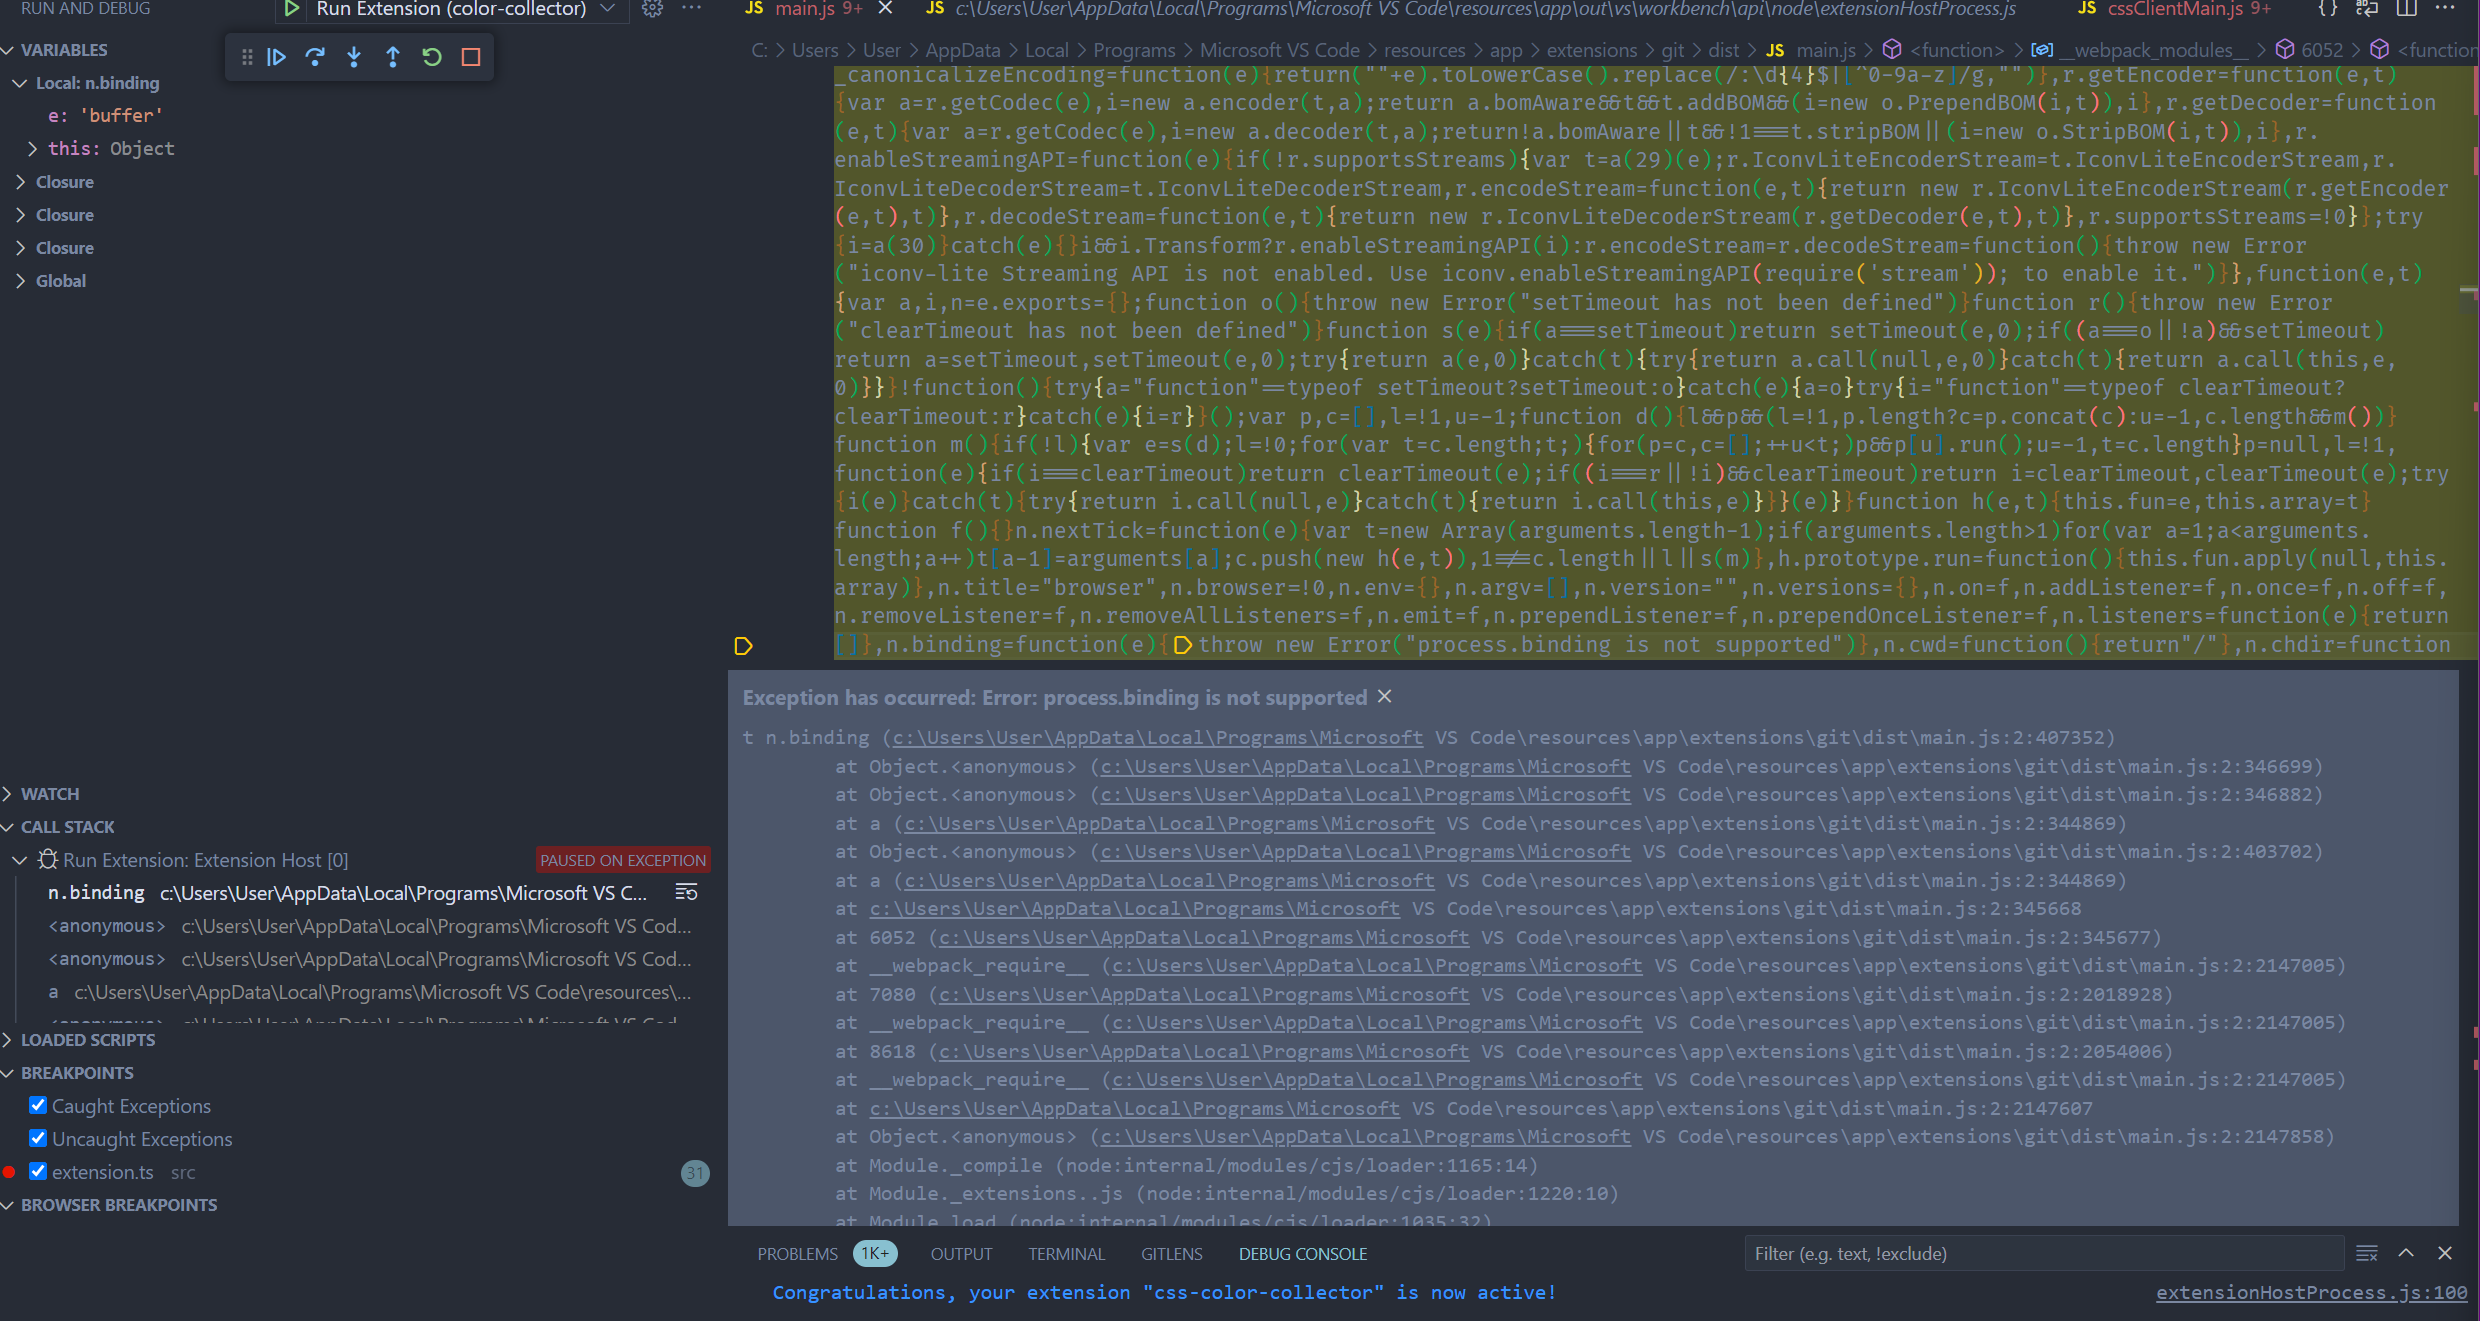
Task: Disable the Uncaught Exceptions breakpoint
Action: click(38, 1138)
